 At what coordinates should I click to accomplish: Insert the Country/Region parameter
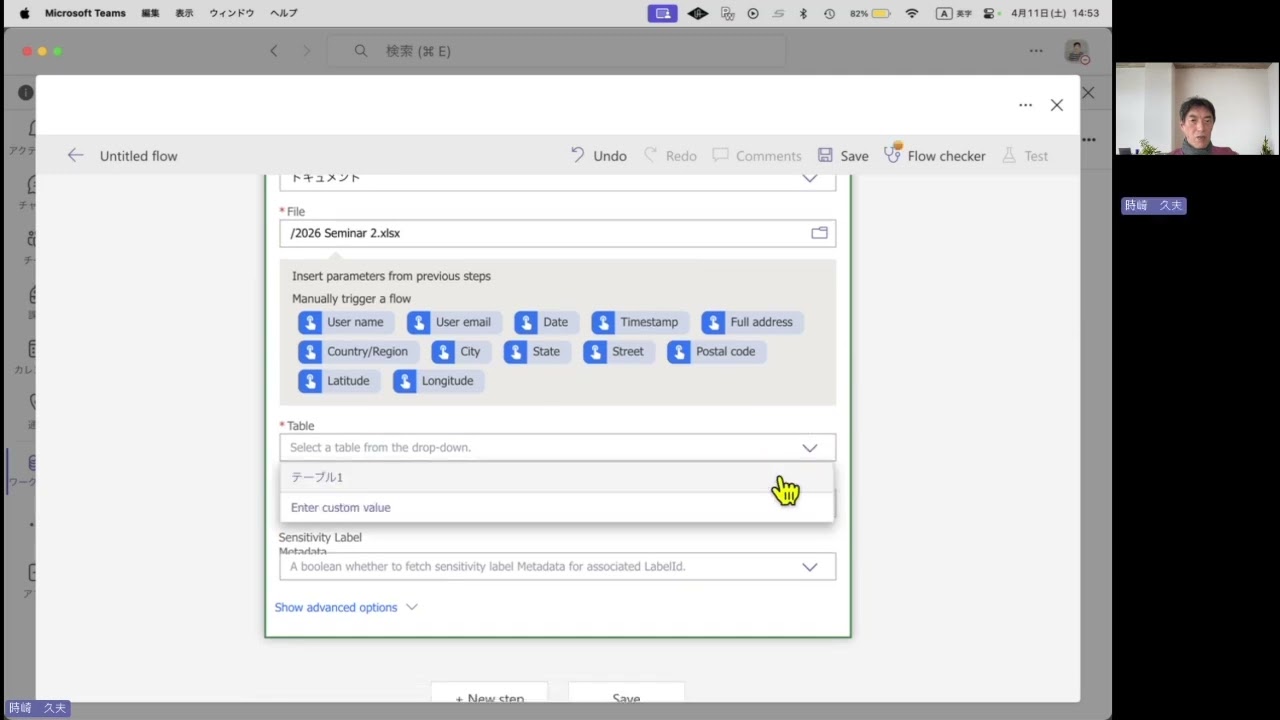coord(358,352)
